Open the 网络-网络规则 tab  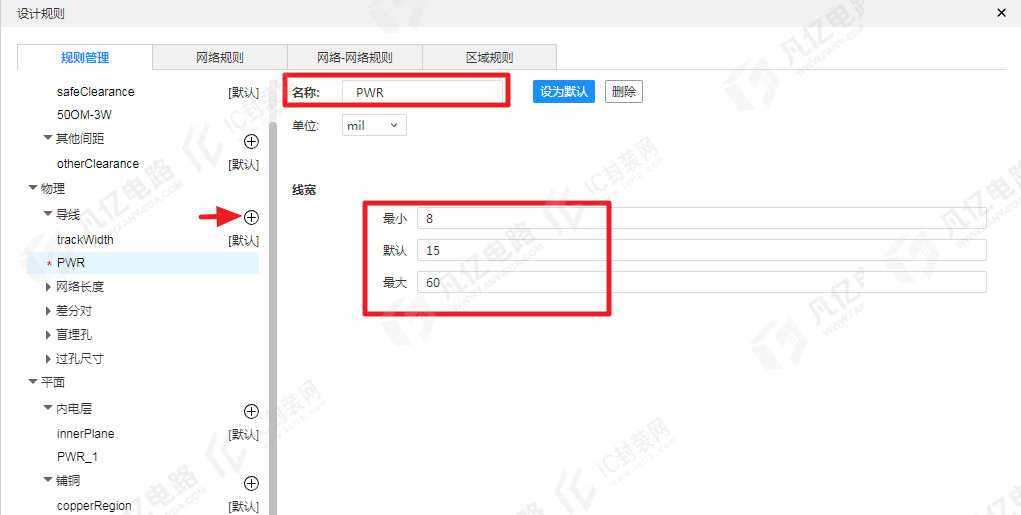point(355,57)
